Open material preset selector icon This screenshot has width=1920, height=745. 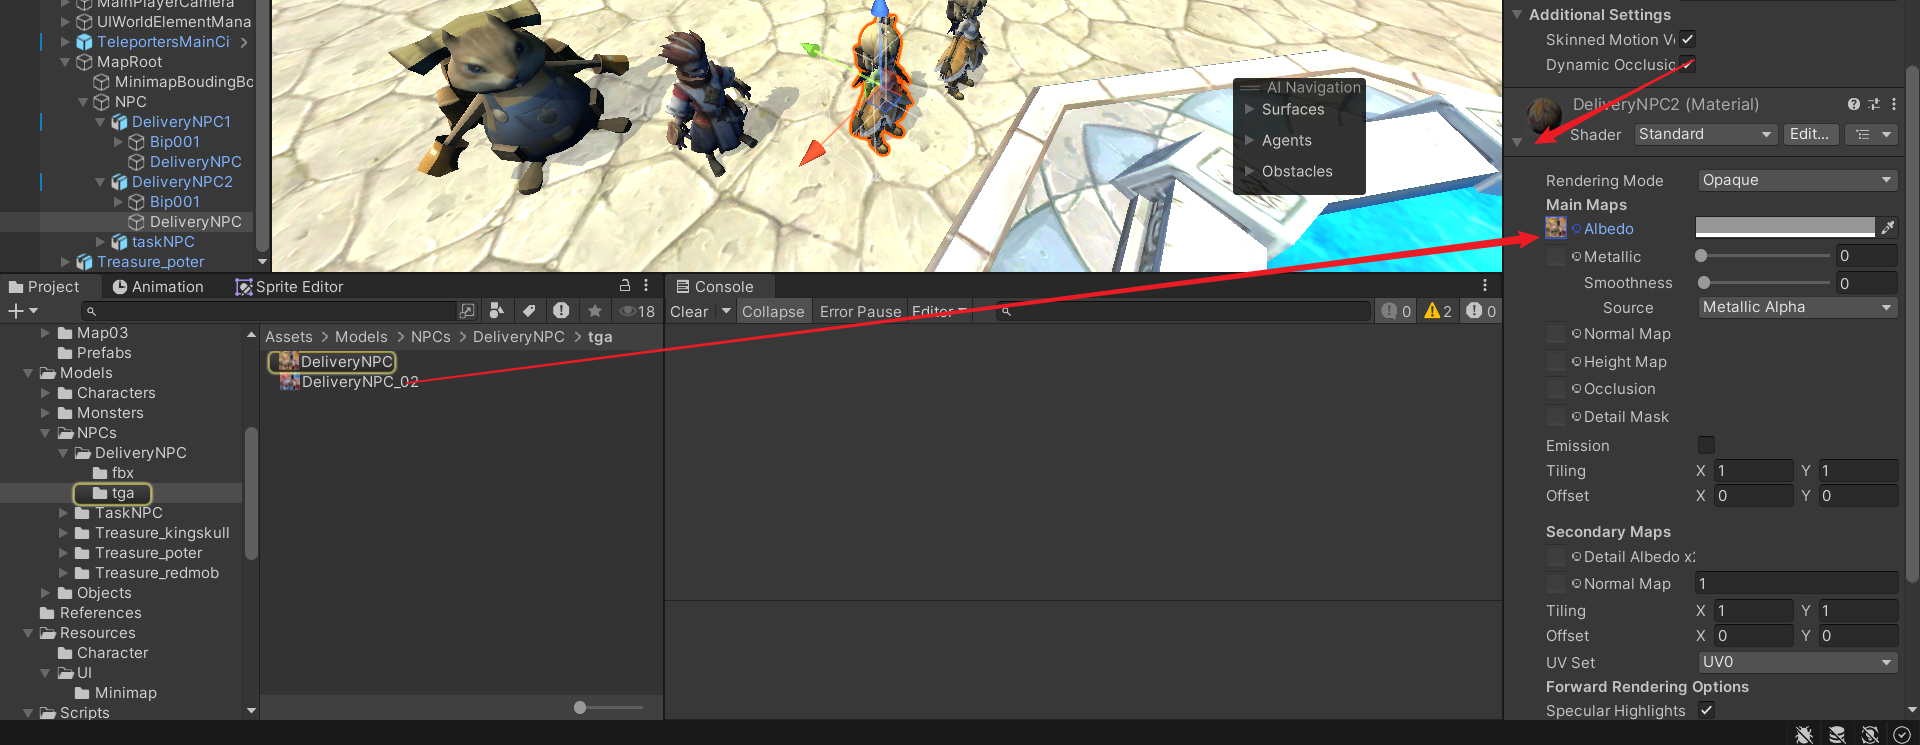pos(1873,104)
